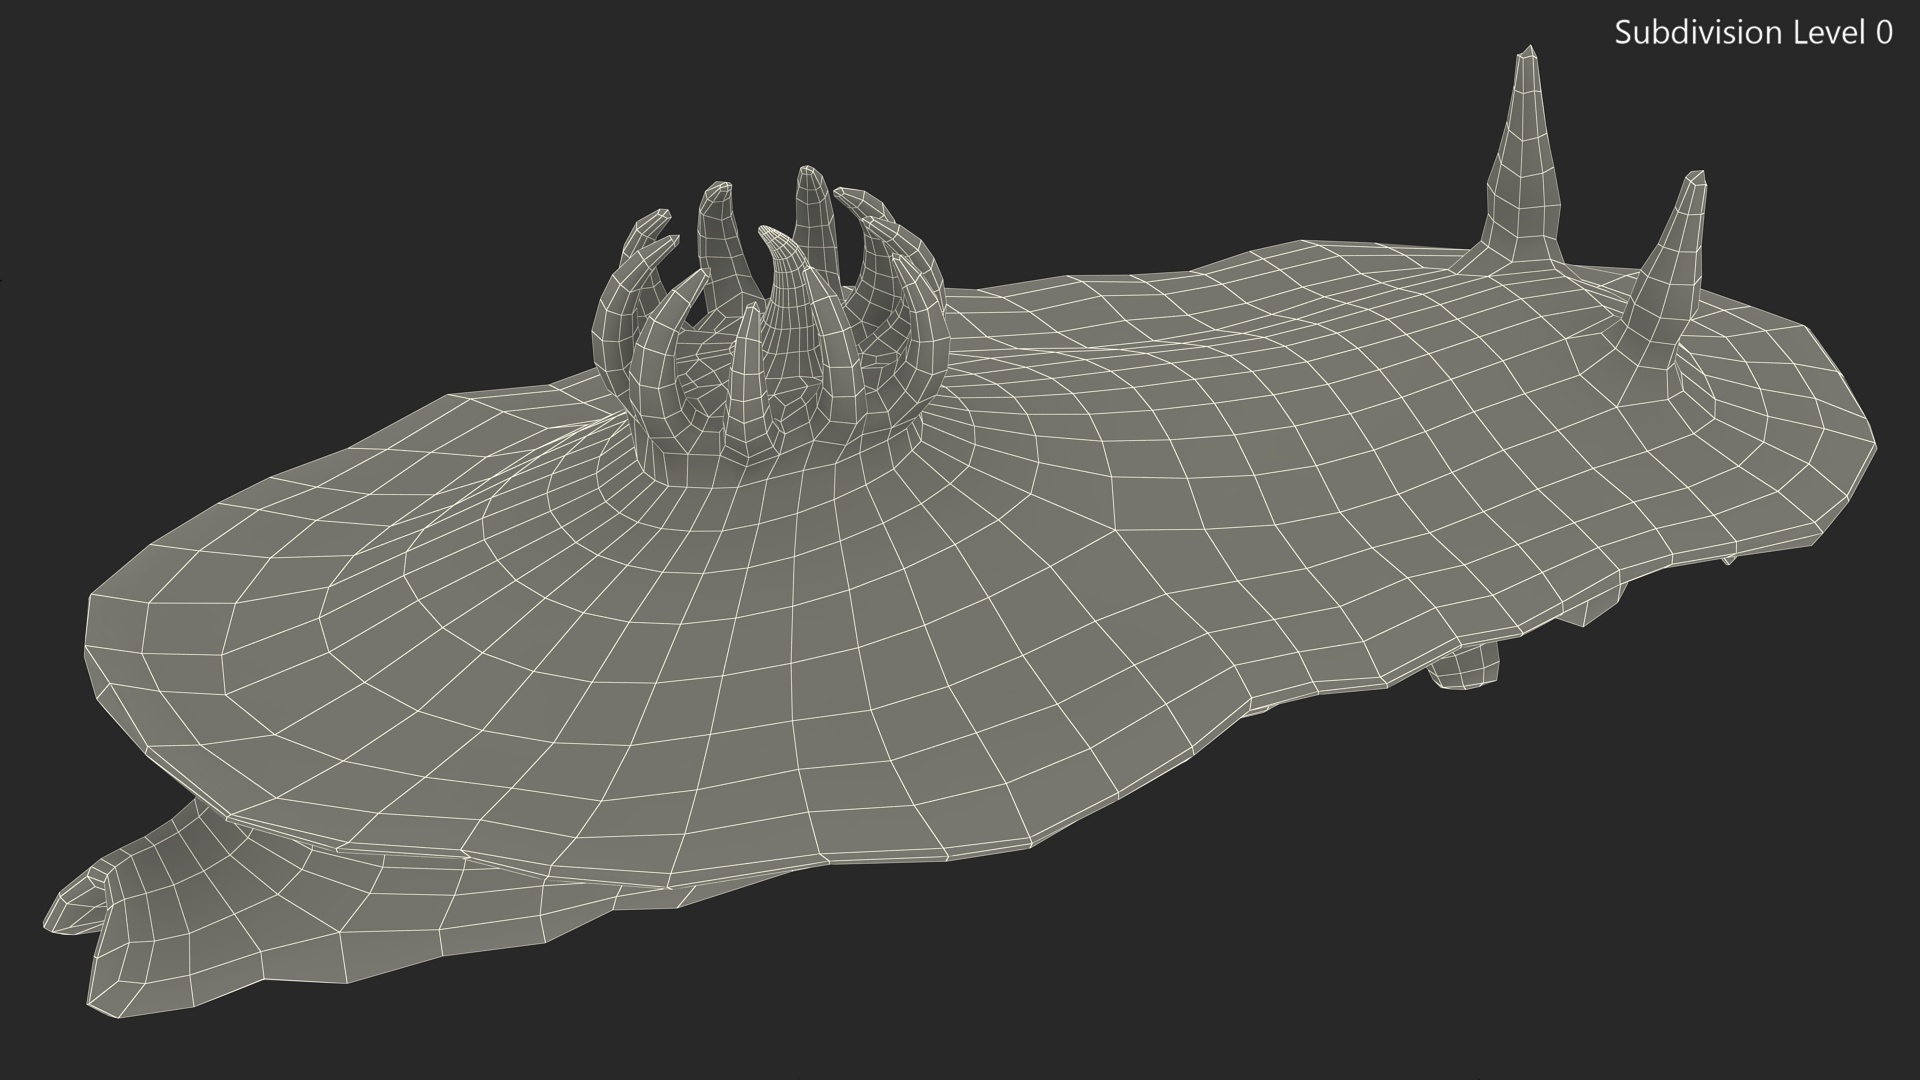Click the 'Subdivision Level 0' label
Image resolution: width=1920 pixels, height=1080 pixels.
(x=1754, y=33)
